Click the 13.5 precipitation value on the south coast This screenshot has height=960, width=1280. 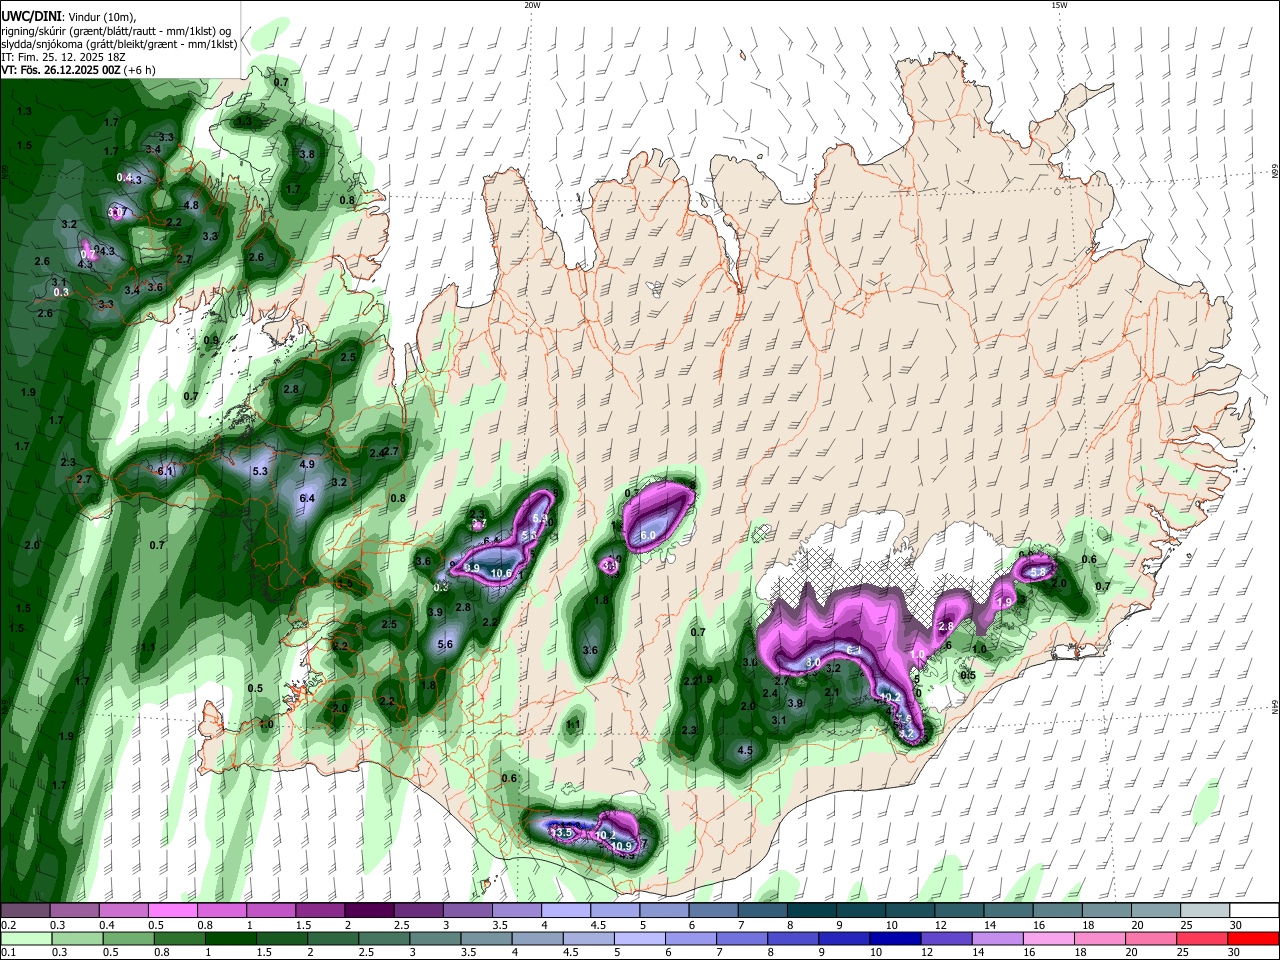562,832
